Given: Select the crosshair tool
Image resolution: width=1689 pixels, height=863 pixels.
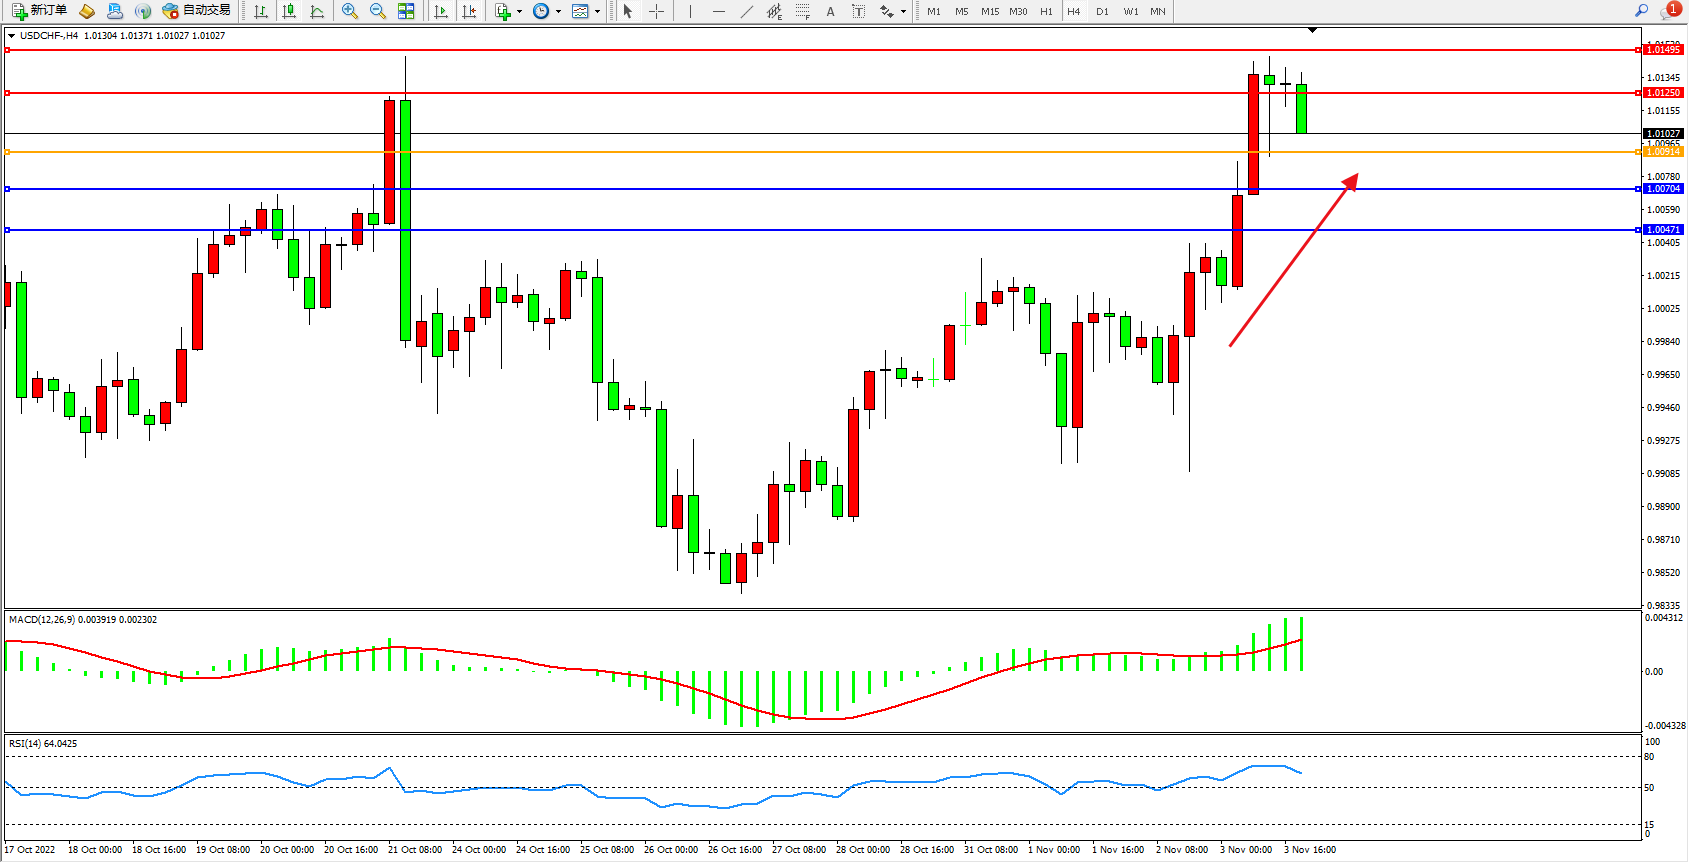Looking at the screenshot, I should point(656,11).
